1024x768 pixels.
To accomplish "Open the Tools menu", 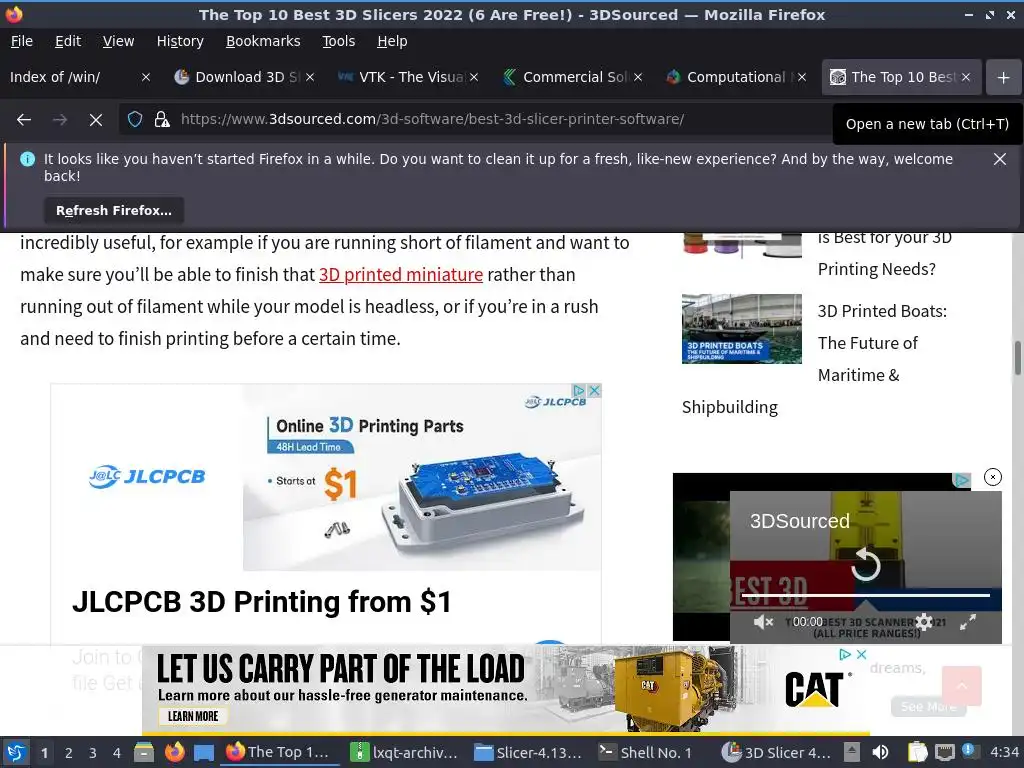I will point(338,41).
